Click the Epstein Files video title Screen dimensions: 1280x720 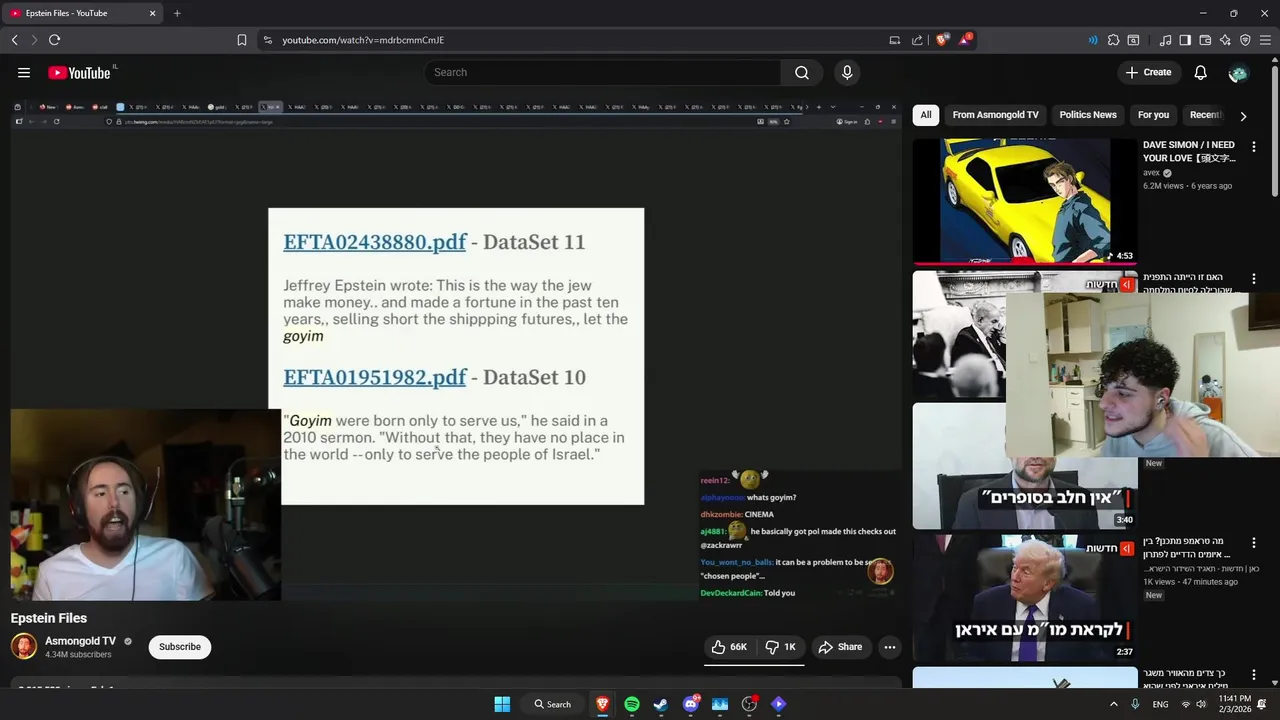pyautogui.click(x=49, y=618)
